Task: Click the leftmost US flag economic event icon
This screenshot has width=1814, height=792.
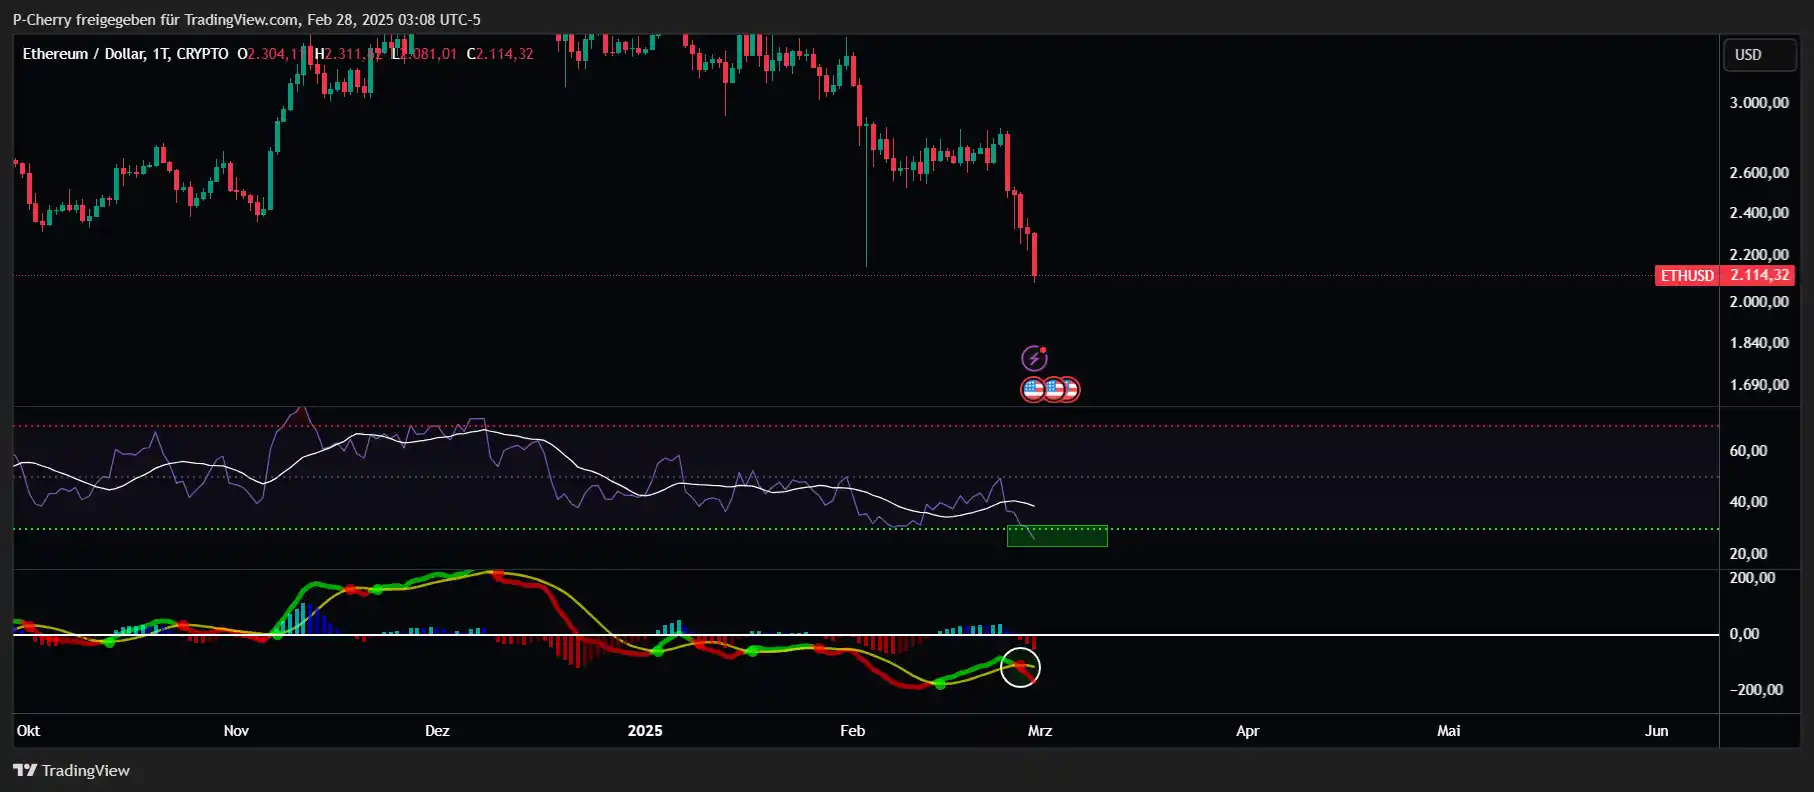Action: point(1033,389)
